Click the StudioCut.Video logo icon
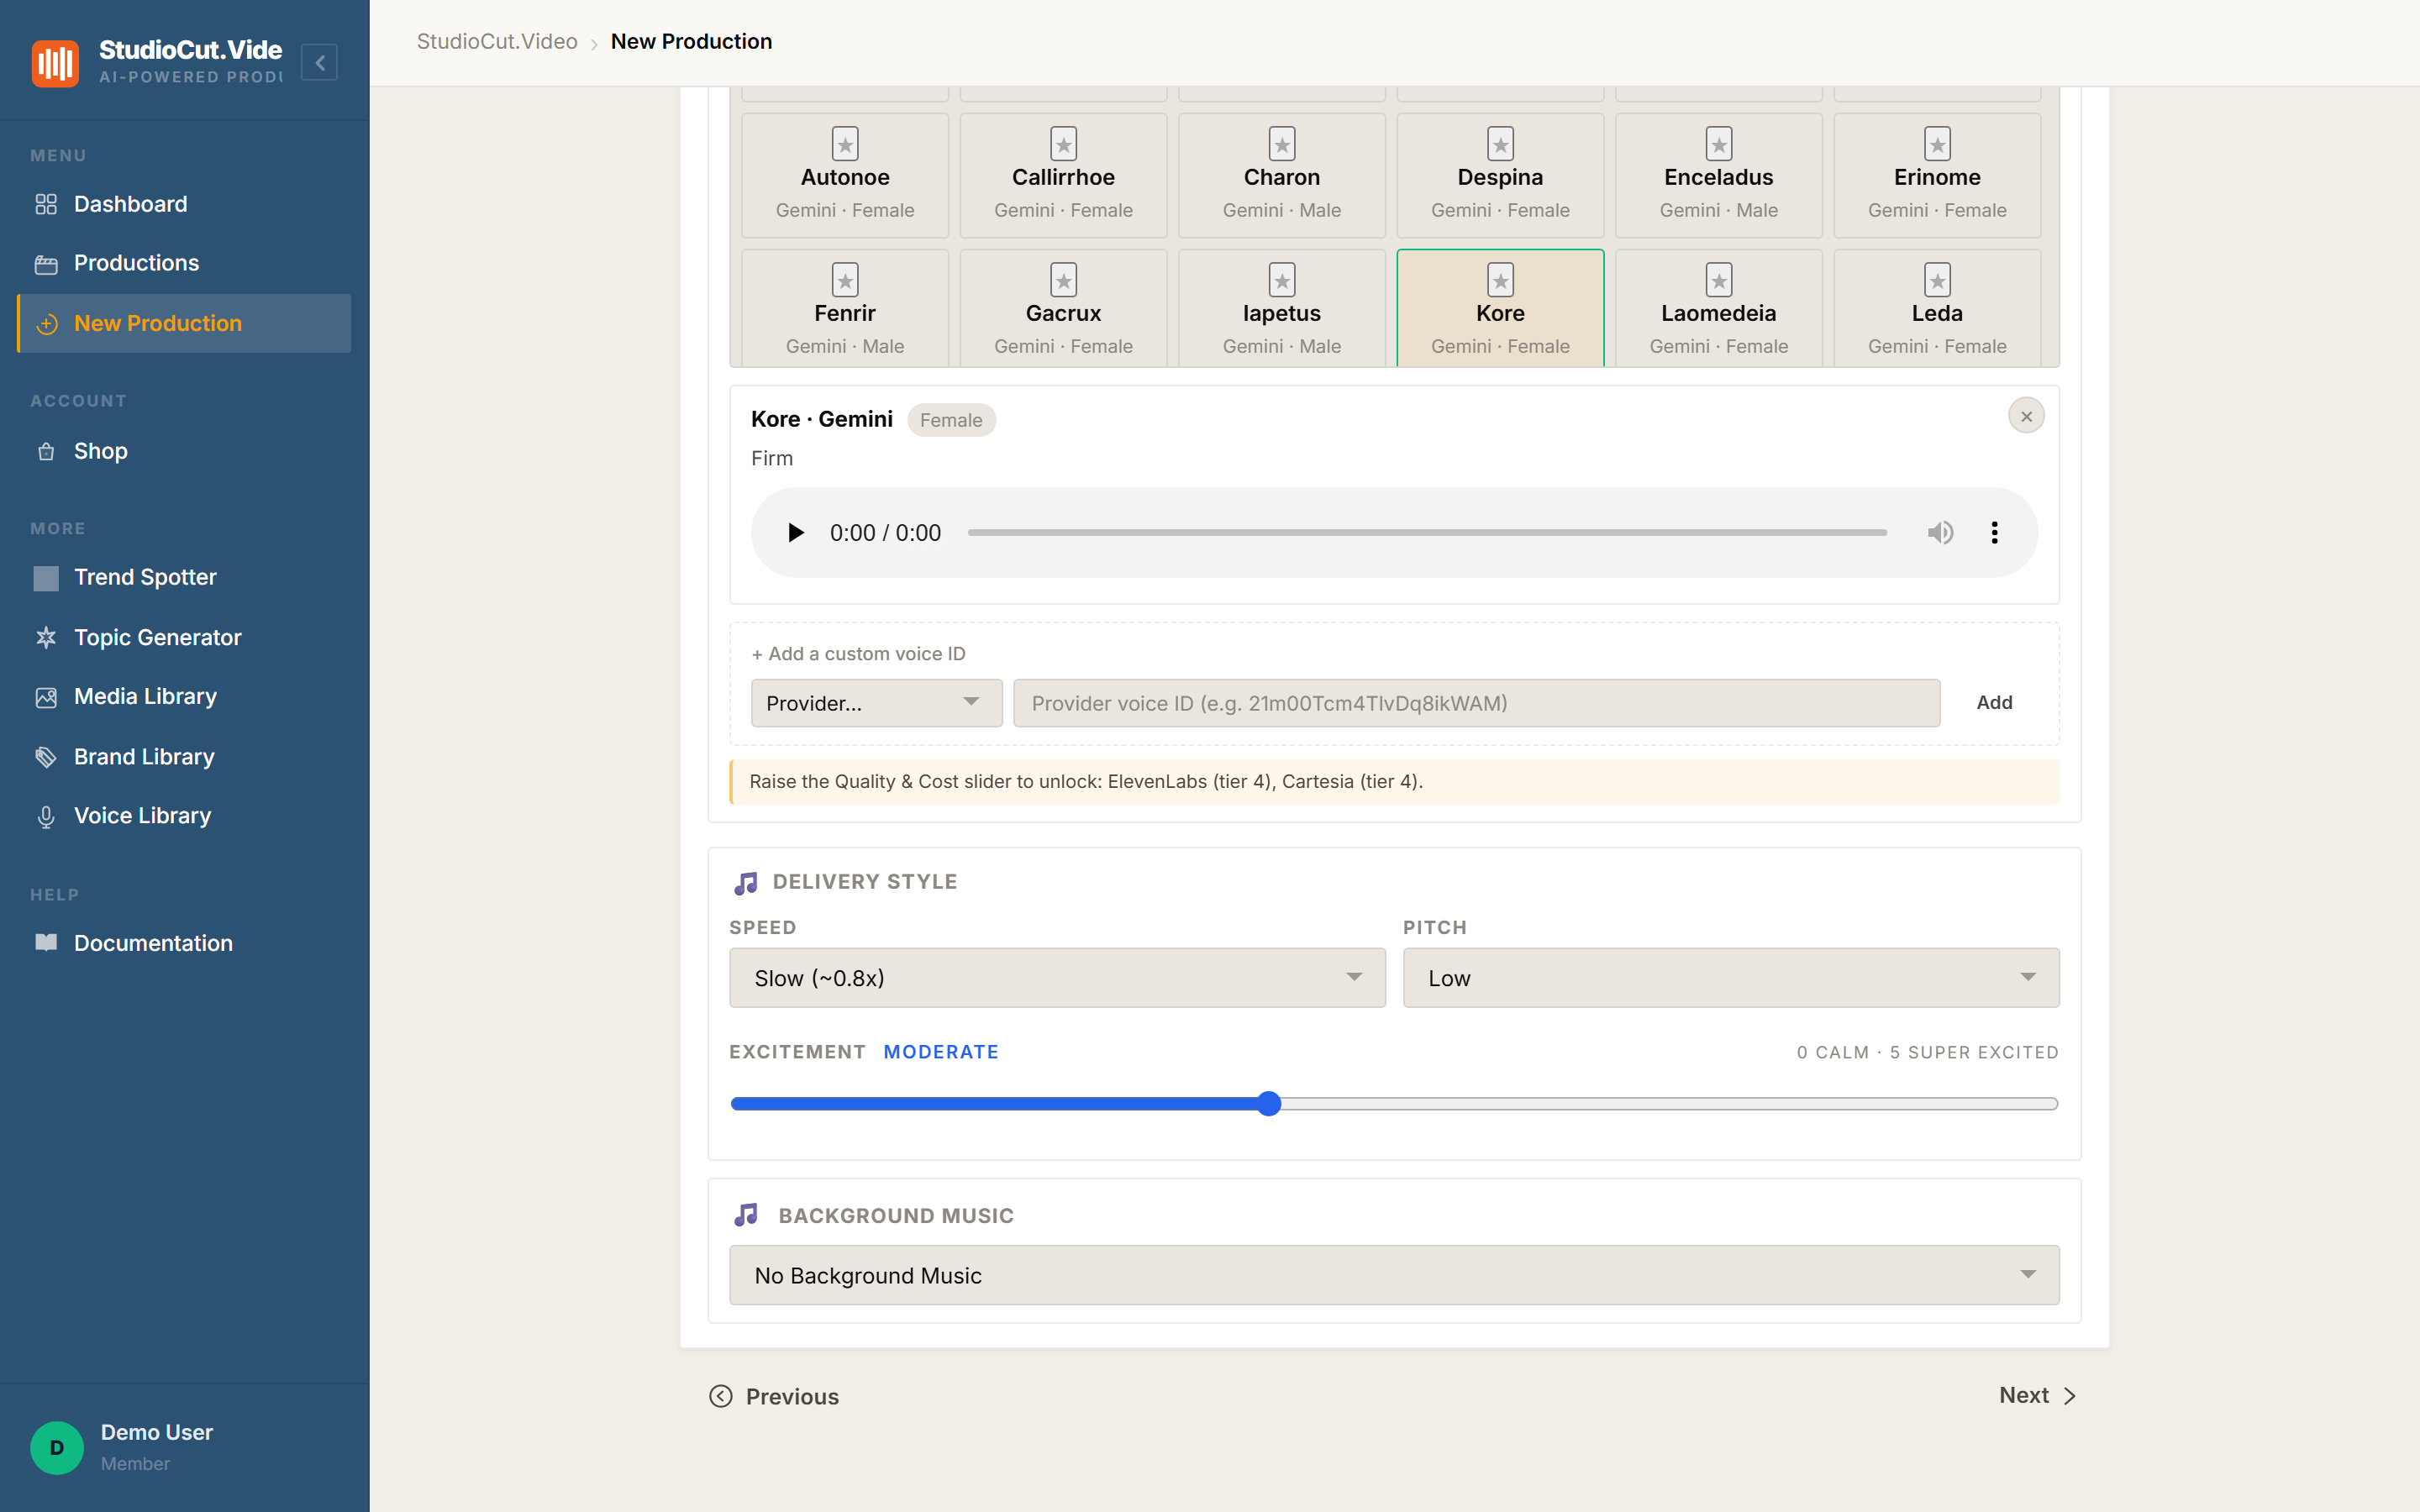Viewport: 2420px width, 1512px height. [55, 62]
